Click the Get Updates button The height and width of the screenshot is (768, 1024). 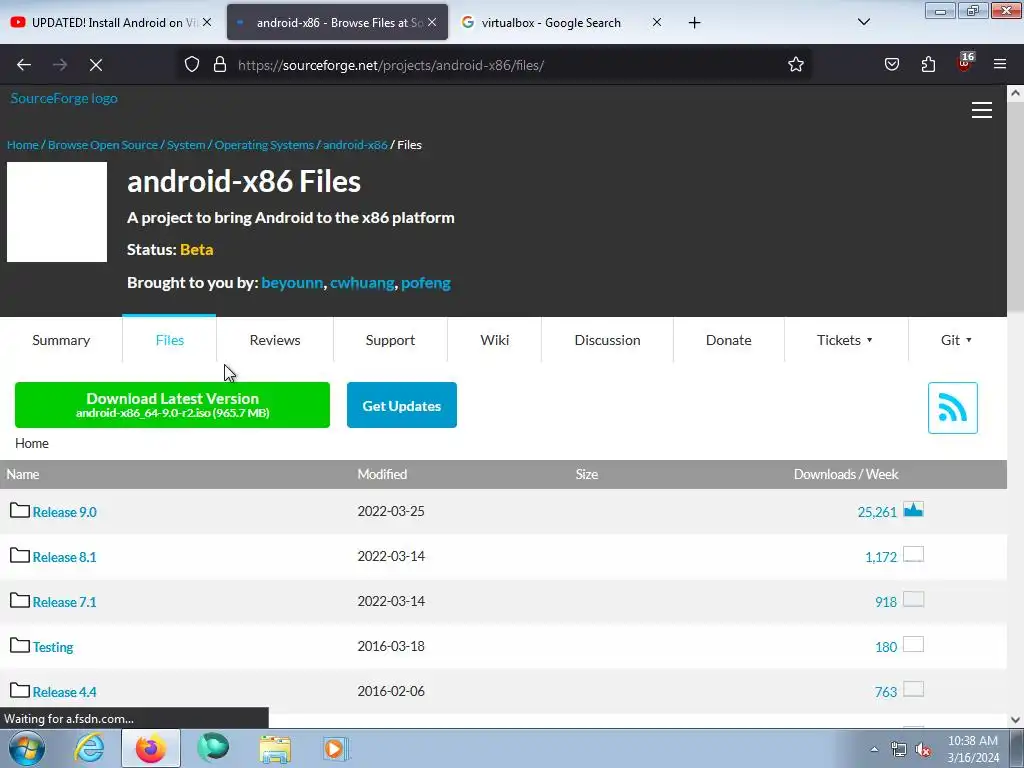pyautogui.click(x=402, y=405)
